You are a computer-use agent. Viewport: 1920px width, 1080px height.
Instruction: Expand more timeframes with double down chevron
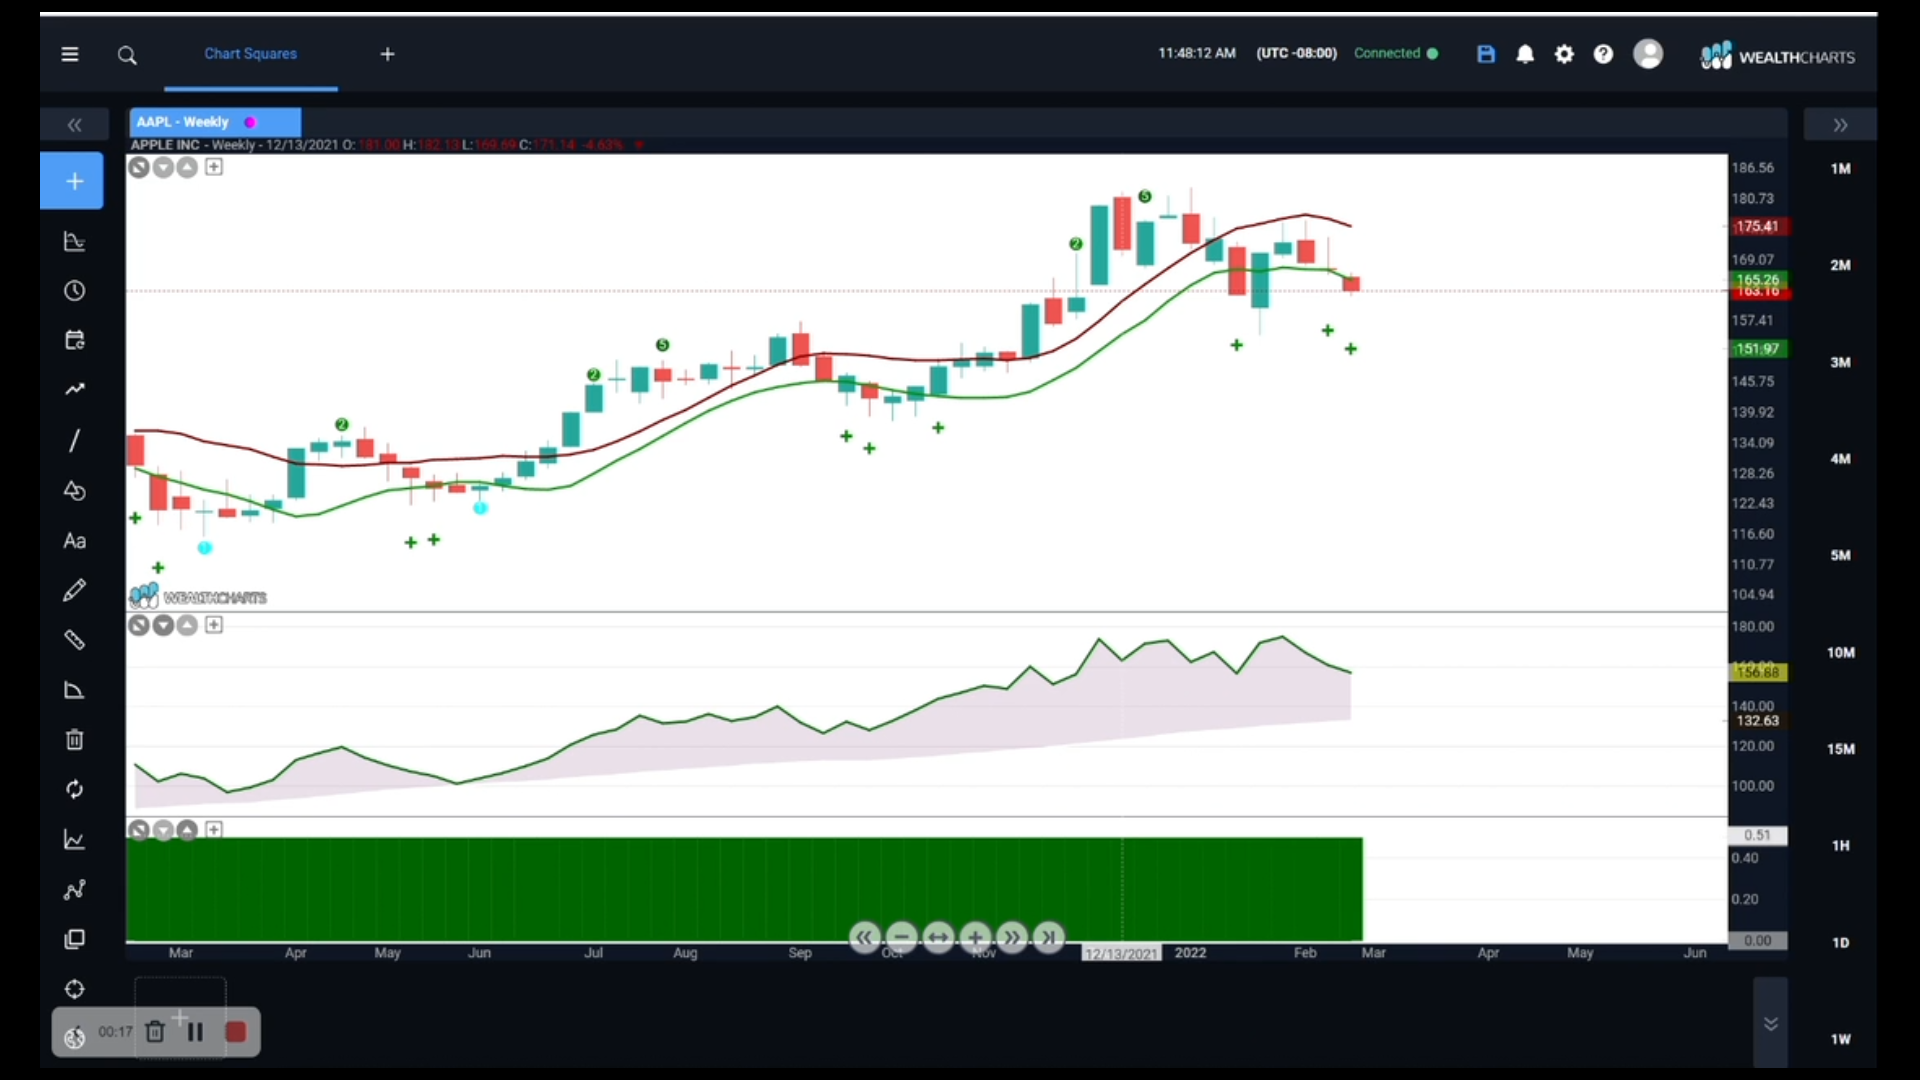pos(1770,1024)
